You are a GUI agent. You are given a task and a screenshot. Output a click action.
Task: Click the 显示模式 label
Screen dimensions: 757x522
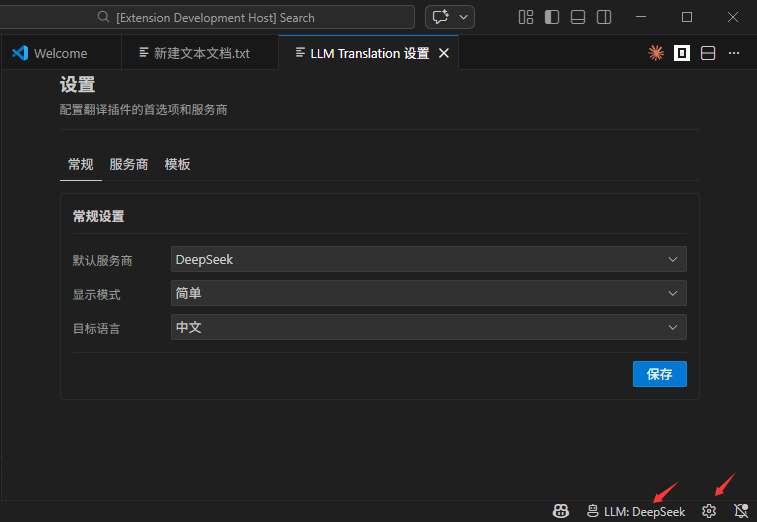[96, 295]
